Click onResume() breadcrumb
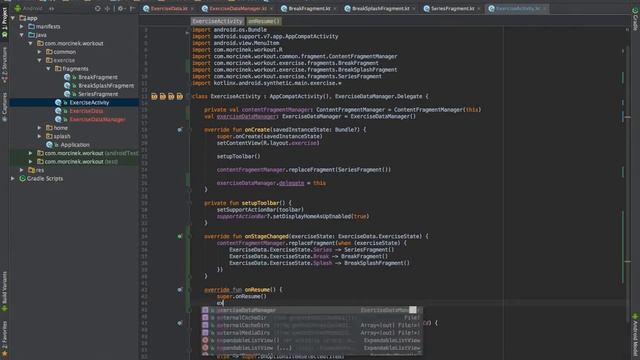 pos(264,21)
